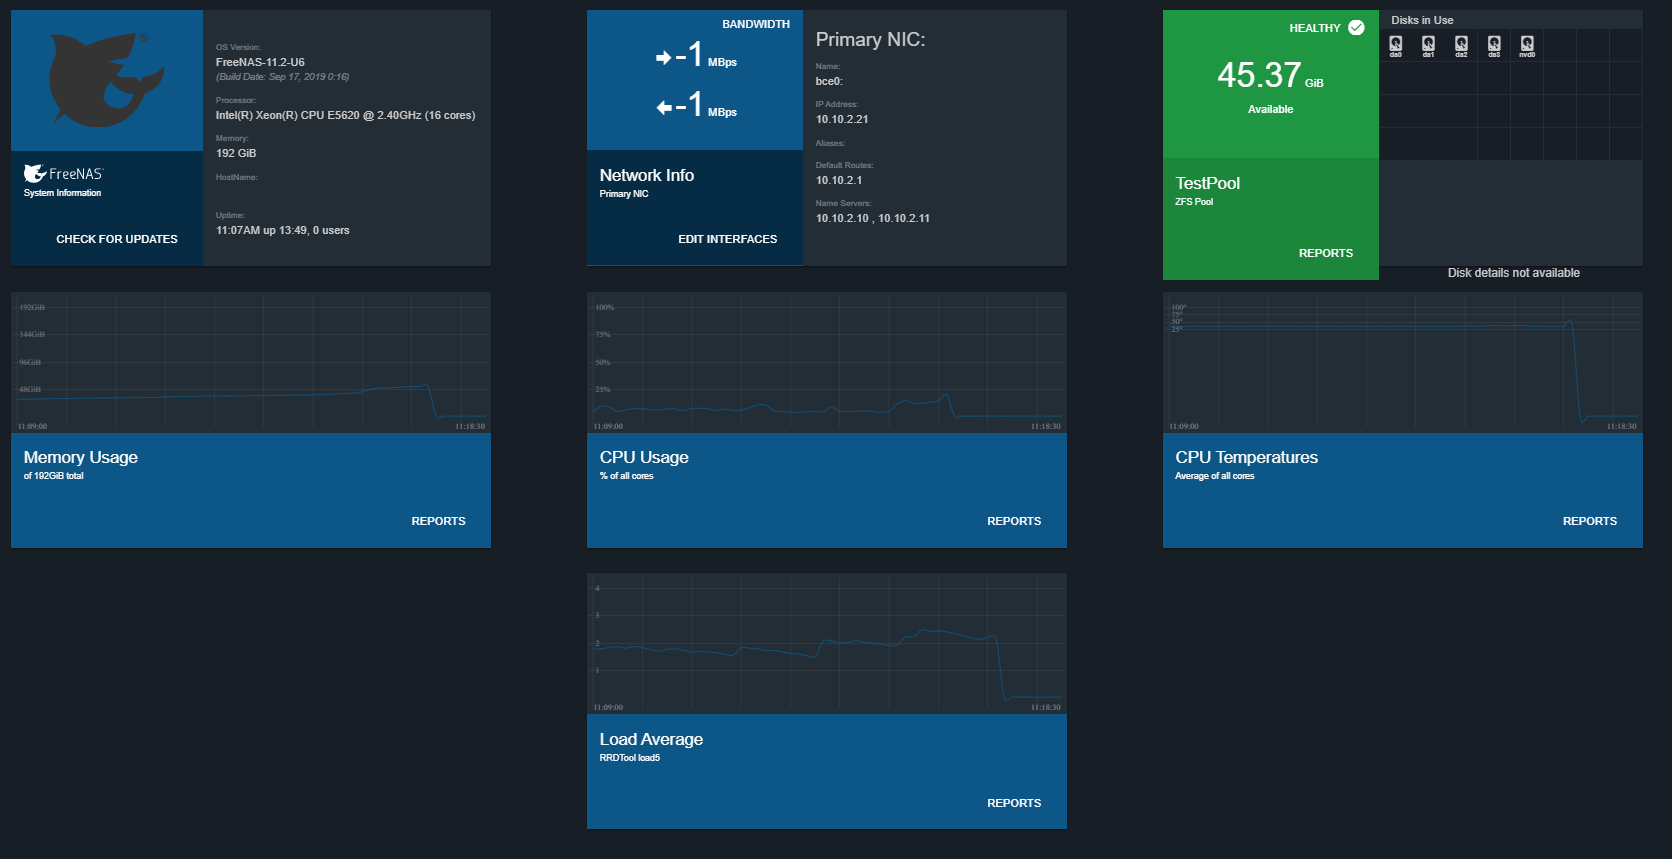
Task: Open EDIT INTERFACES for the network
Action: (727, 239)
